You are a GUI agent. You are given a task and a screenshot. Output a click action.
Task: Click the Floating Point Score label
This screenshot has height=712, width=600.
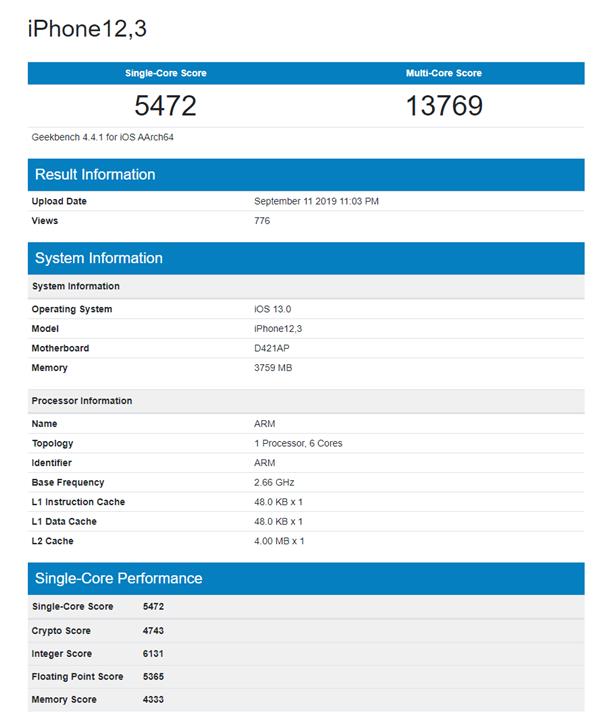[77, 677]
